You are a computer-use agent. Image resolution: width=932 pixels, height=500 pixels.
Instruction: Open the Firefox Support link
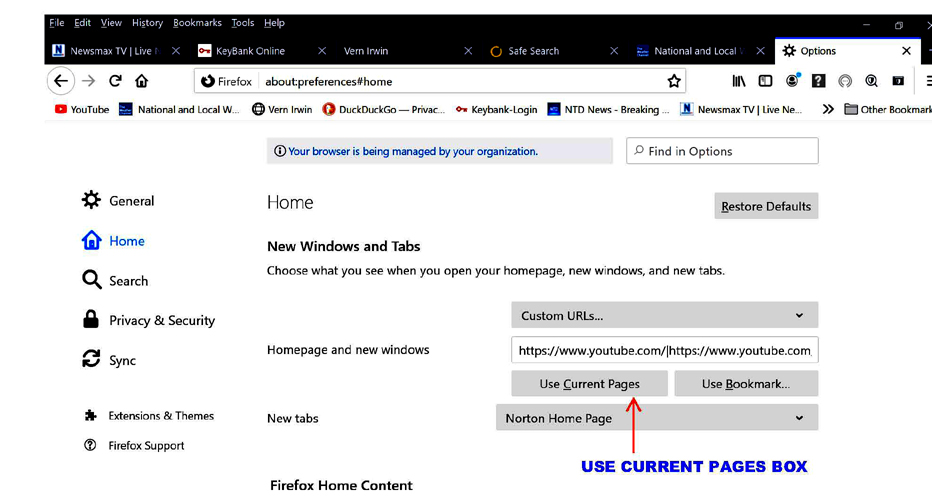coord(146,446)
